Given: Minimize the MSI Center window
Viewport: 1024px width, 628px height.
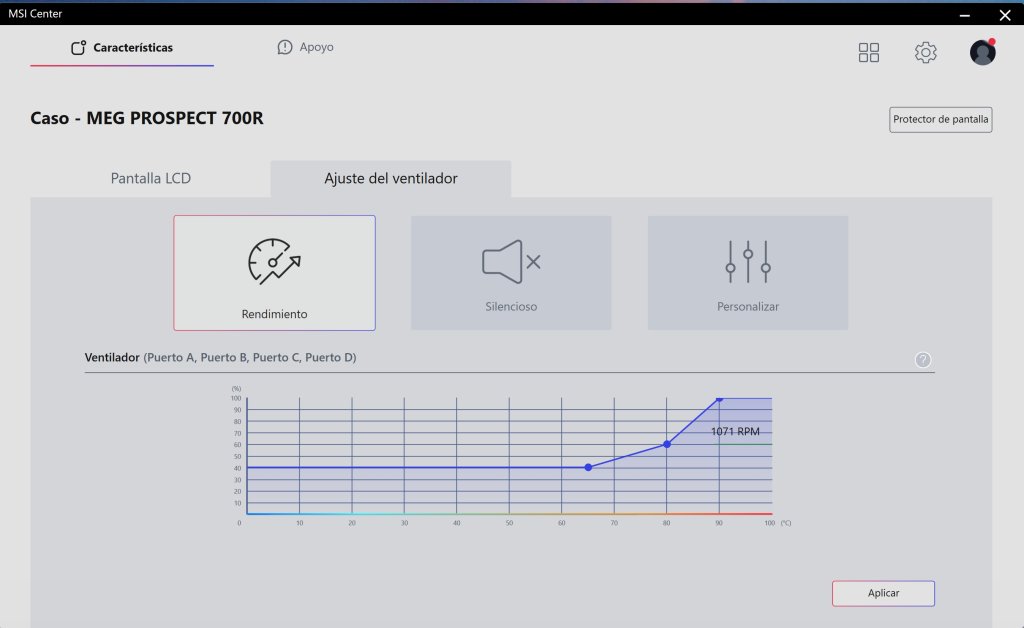Looking at the screenshot, I should coord(965,14).
